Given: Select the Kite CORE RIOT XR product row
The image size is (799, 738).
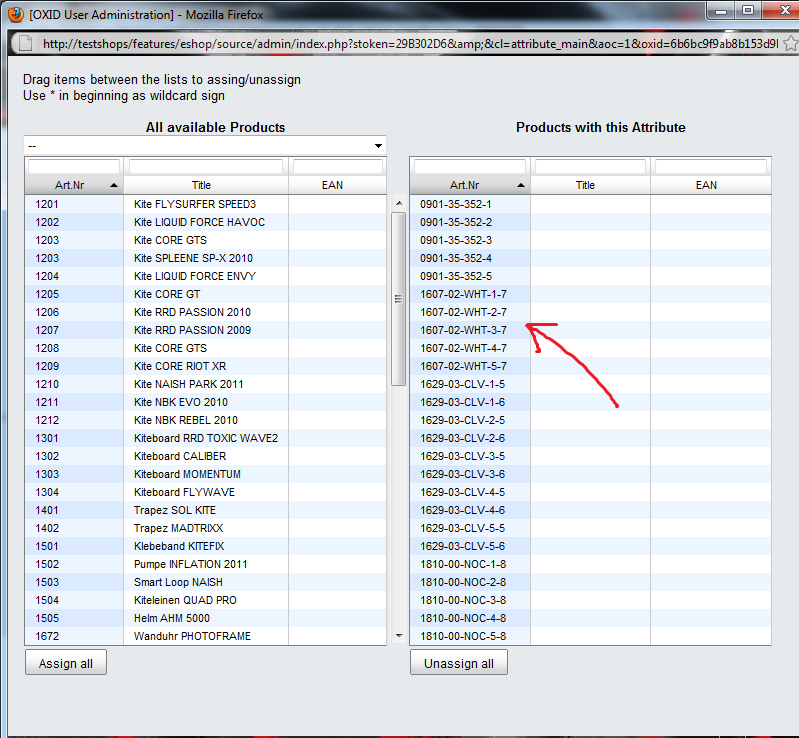Looking at the screenshot, I should click(x=180, y=366).
